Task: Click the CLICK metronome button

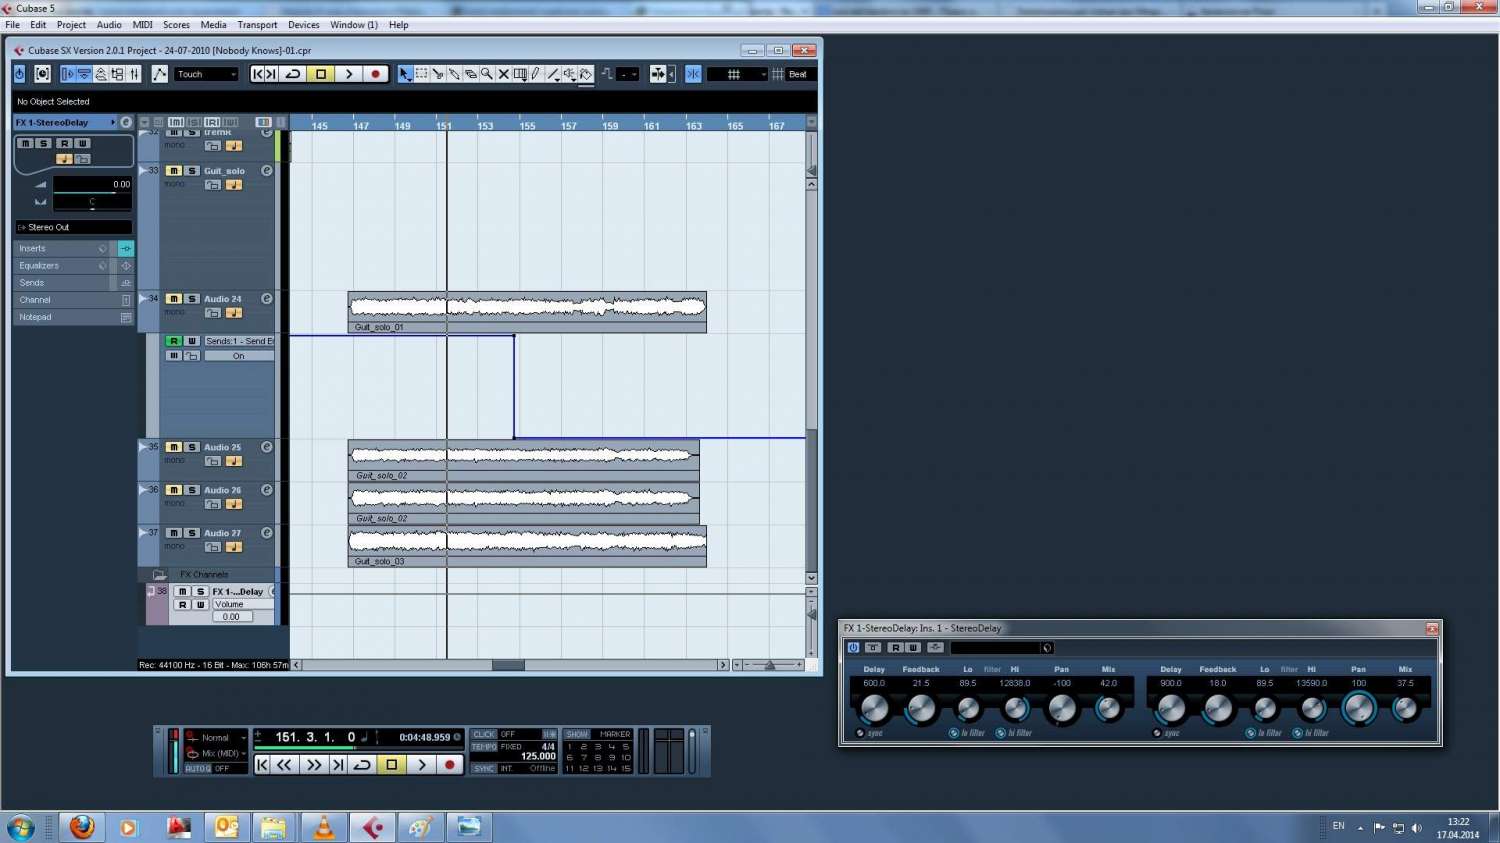Action: (484, 735)
